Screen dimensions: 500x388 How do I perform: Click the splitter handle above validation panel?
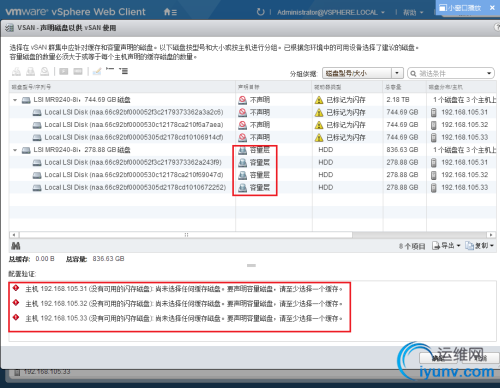pos(251,266)
